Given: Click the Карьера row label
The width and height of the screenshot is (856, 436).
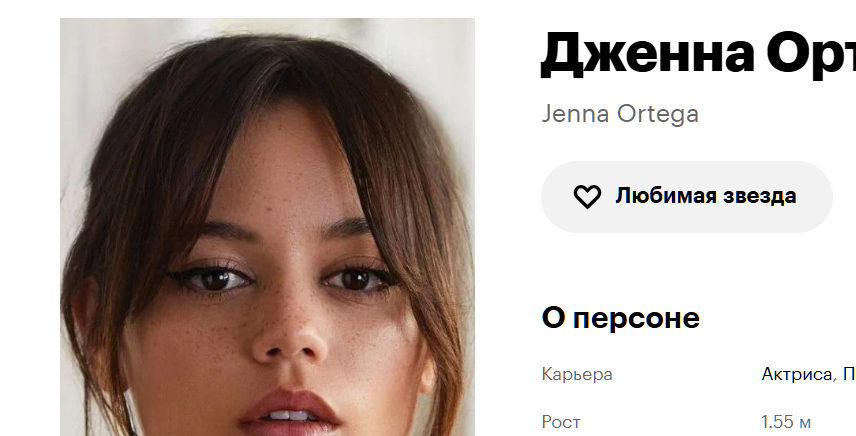Looking at the screenshot, I should click(x=577, y=374).
